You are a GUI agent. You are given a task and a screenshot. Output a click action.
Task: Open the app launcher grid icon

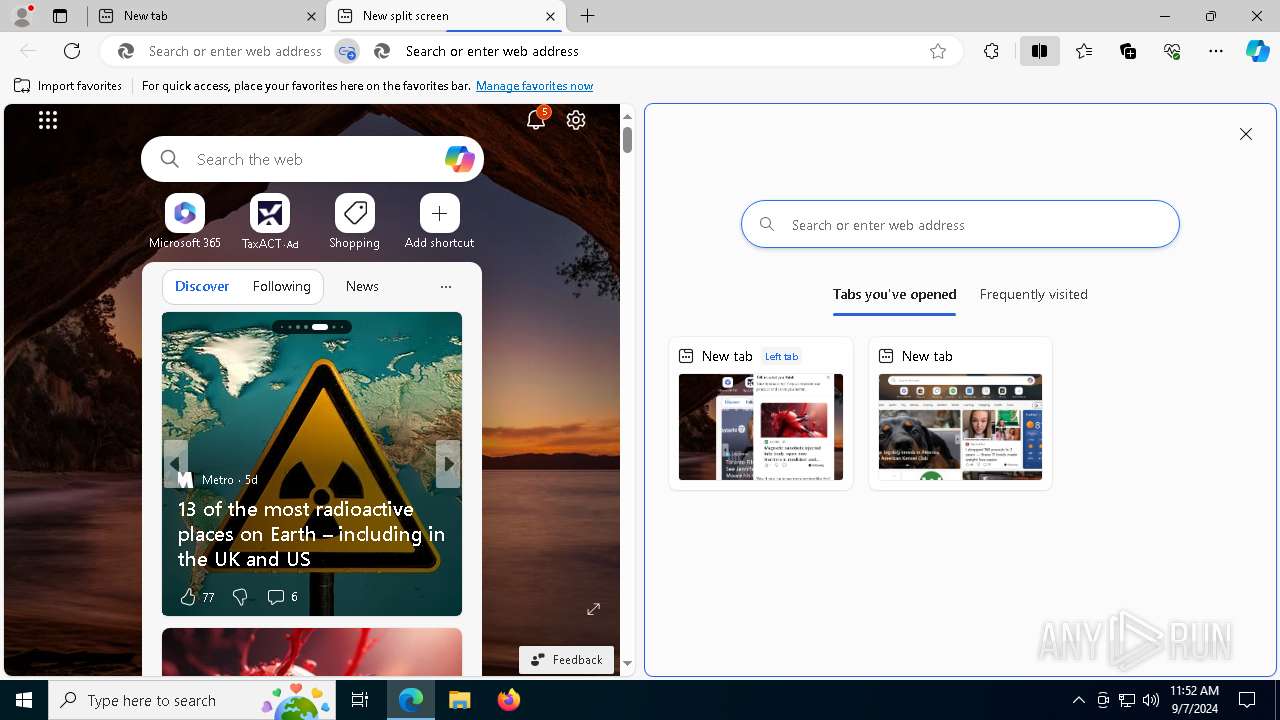pyautogui.click(x=48, y=120)
